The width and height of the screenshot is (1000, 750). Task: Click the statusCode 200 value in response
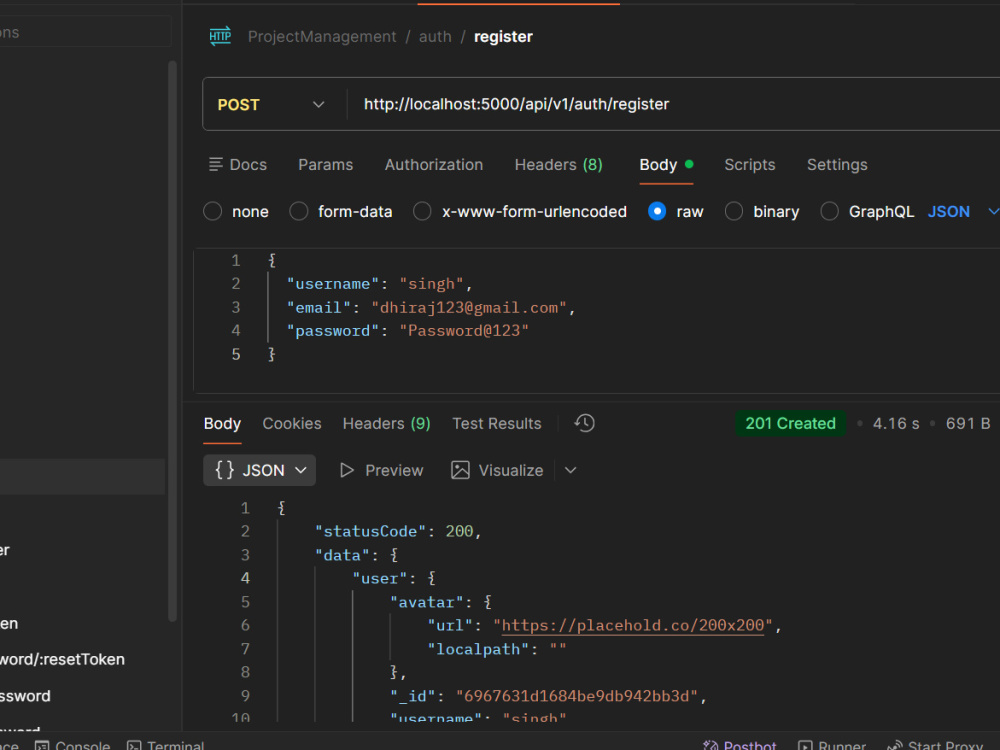[459, 532]
